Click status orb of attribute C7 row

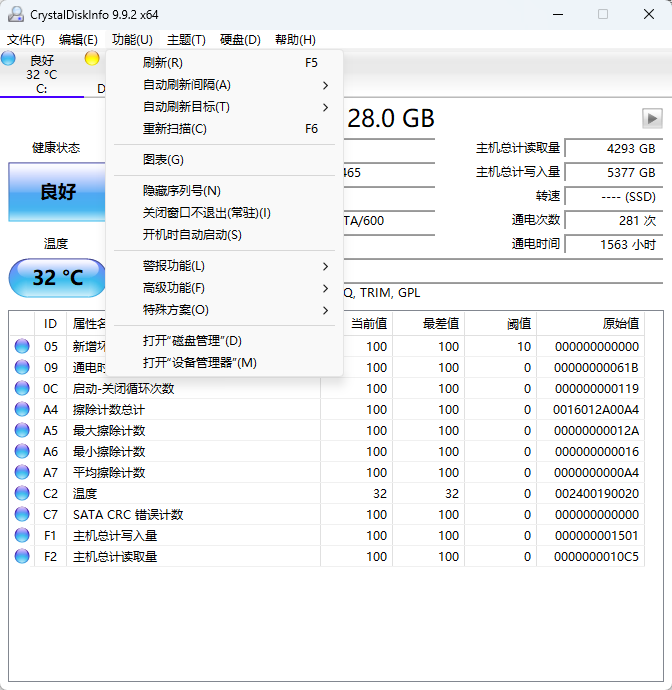(22, 514)
